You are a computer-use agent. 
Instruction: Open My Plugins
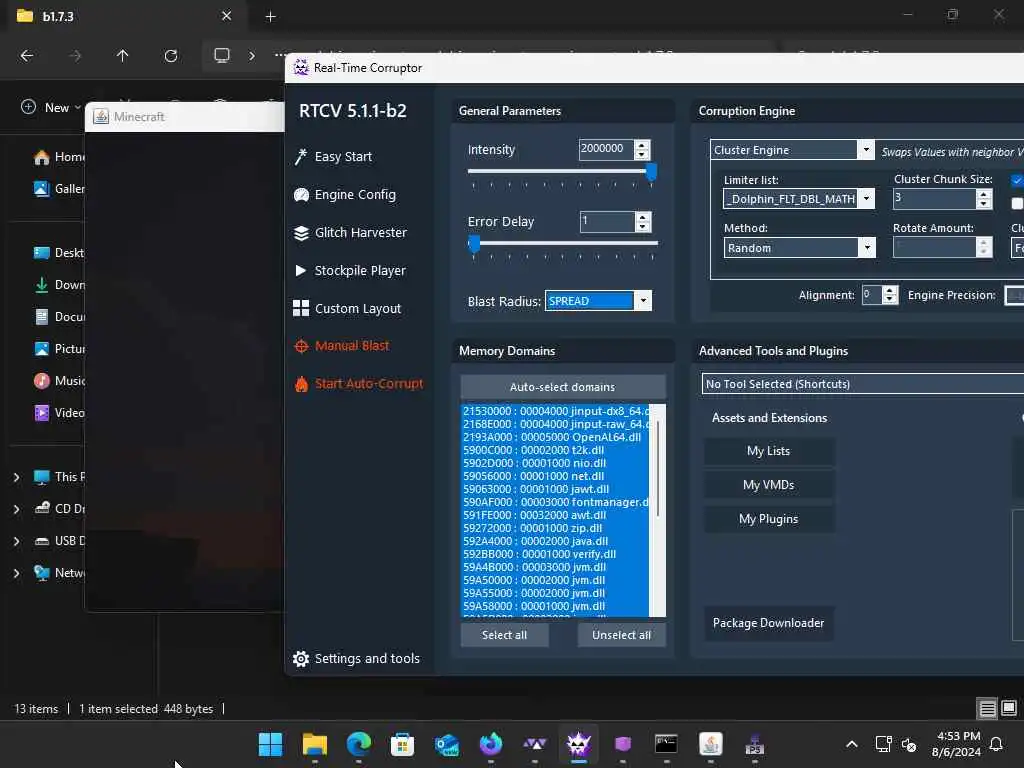point(769,519)
